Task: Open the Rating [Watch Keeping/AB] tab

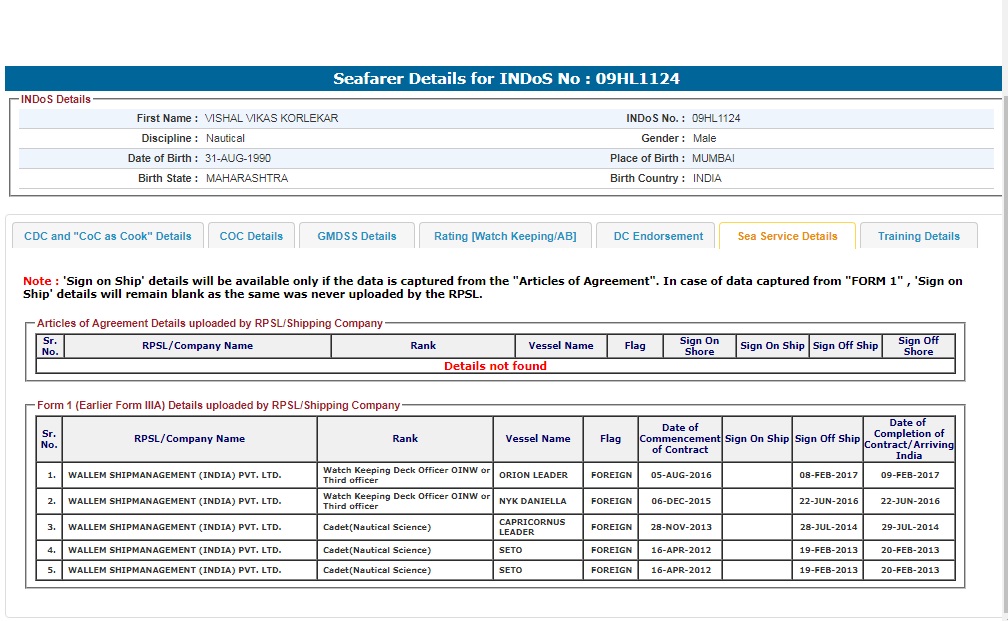Action: pyautogui.click(x=505, y=236)
